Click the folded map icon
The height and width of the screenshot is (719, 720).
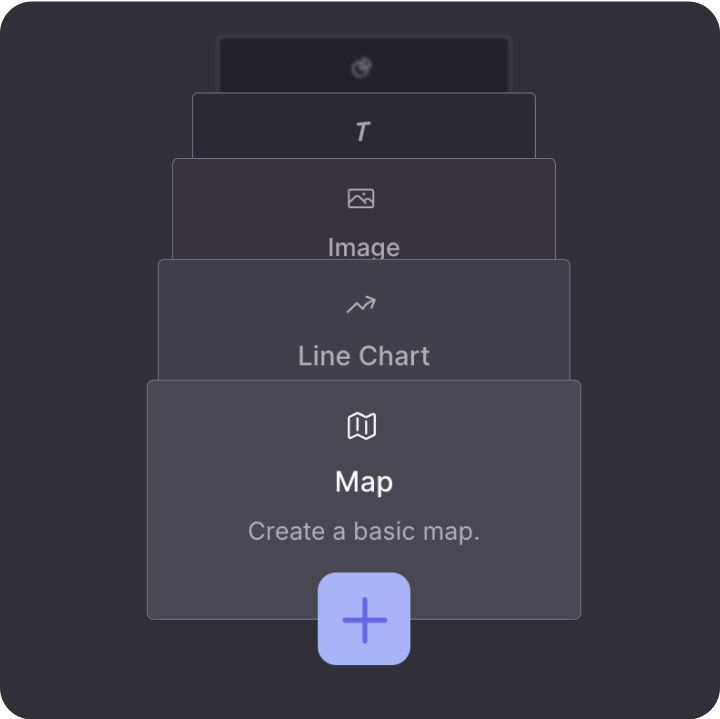coord(361,427)
